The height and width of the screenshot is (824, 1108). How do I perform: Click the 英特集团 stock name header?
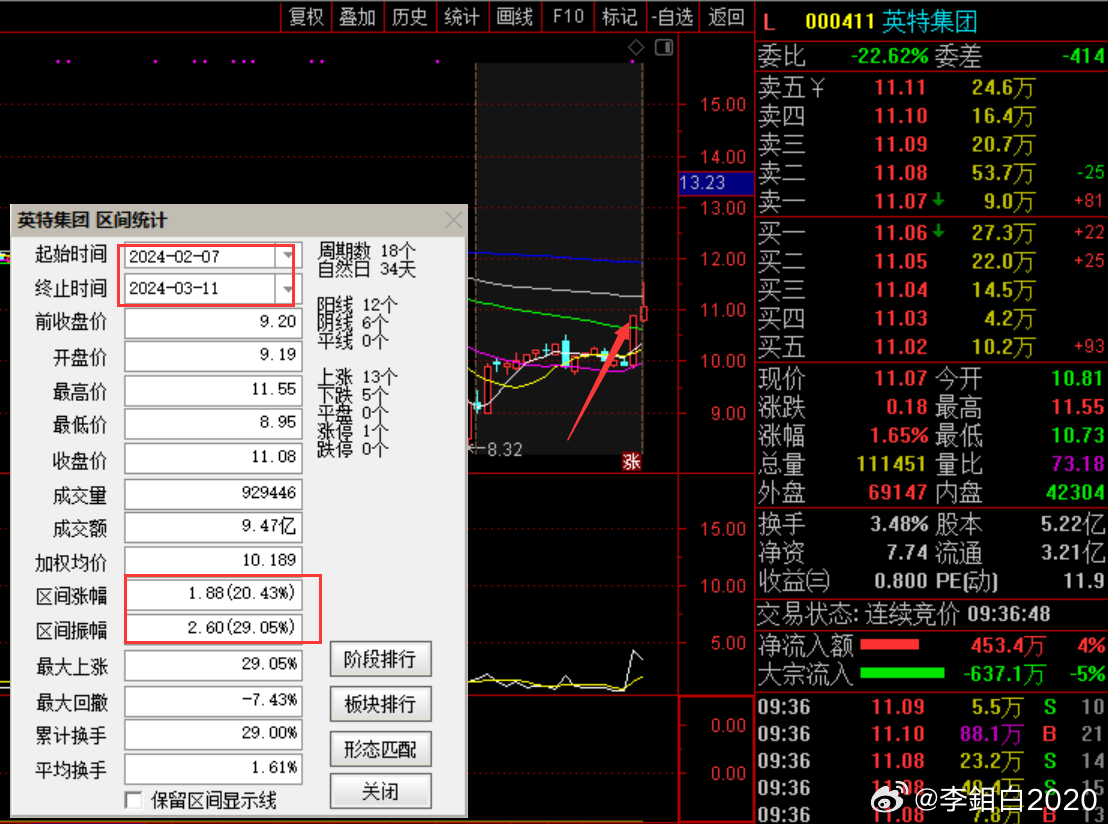[x=928, y=21]
